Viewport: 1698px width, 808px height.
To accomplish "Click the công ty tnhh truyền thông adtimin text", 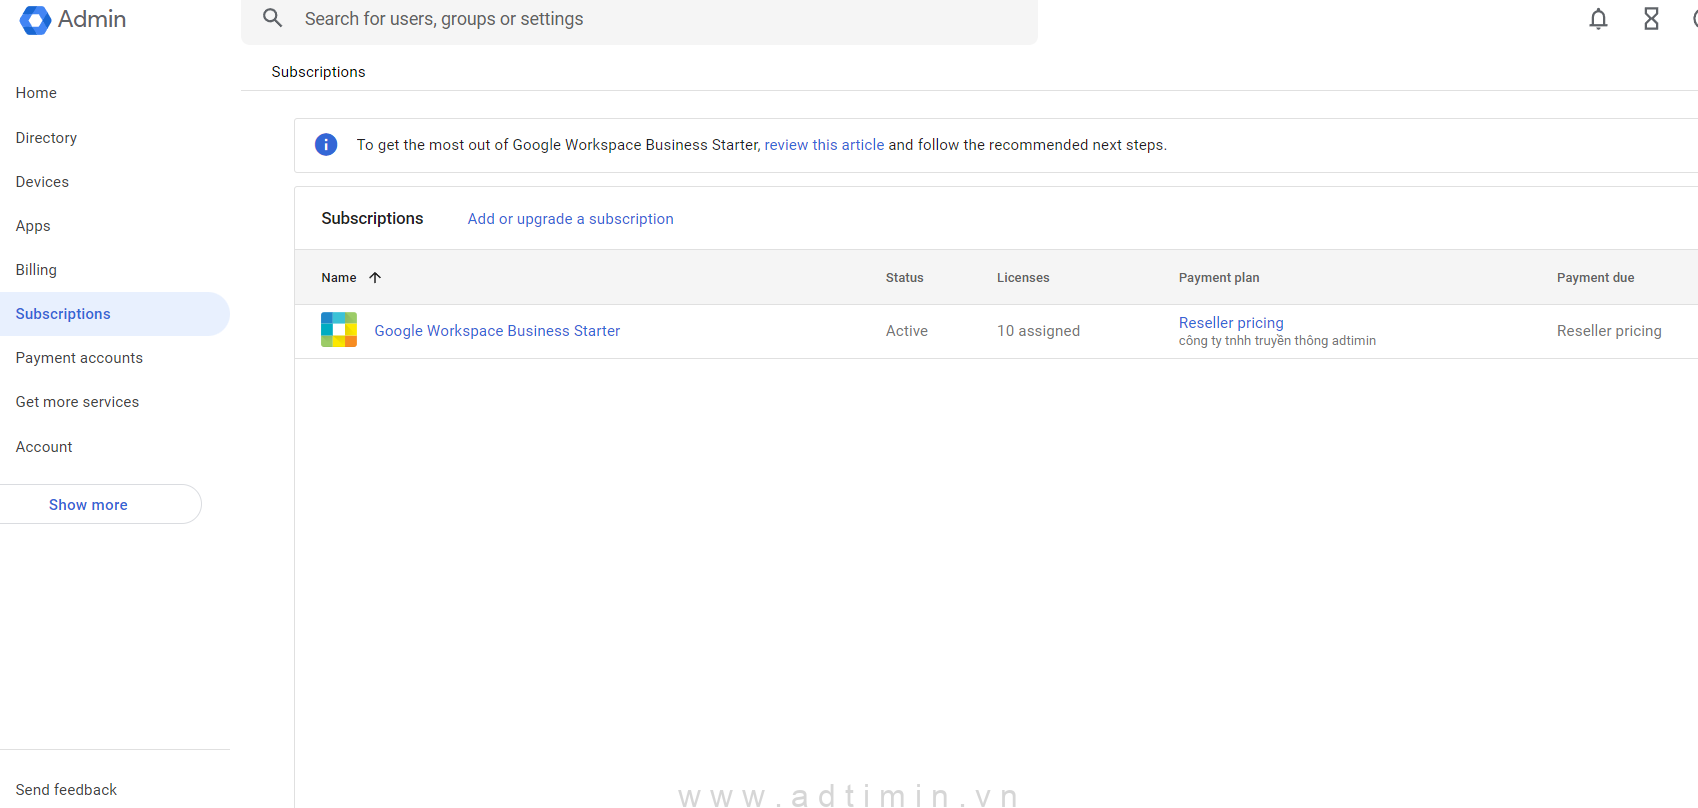I will click(1277, 341).
